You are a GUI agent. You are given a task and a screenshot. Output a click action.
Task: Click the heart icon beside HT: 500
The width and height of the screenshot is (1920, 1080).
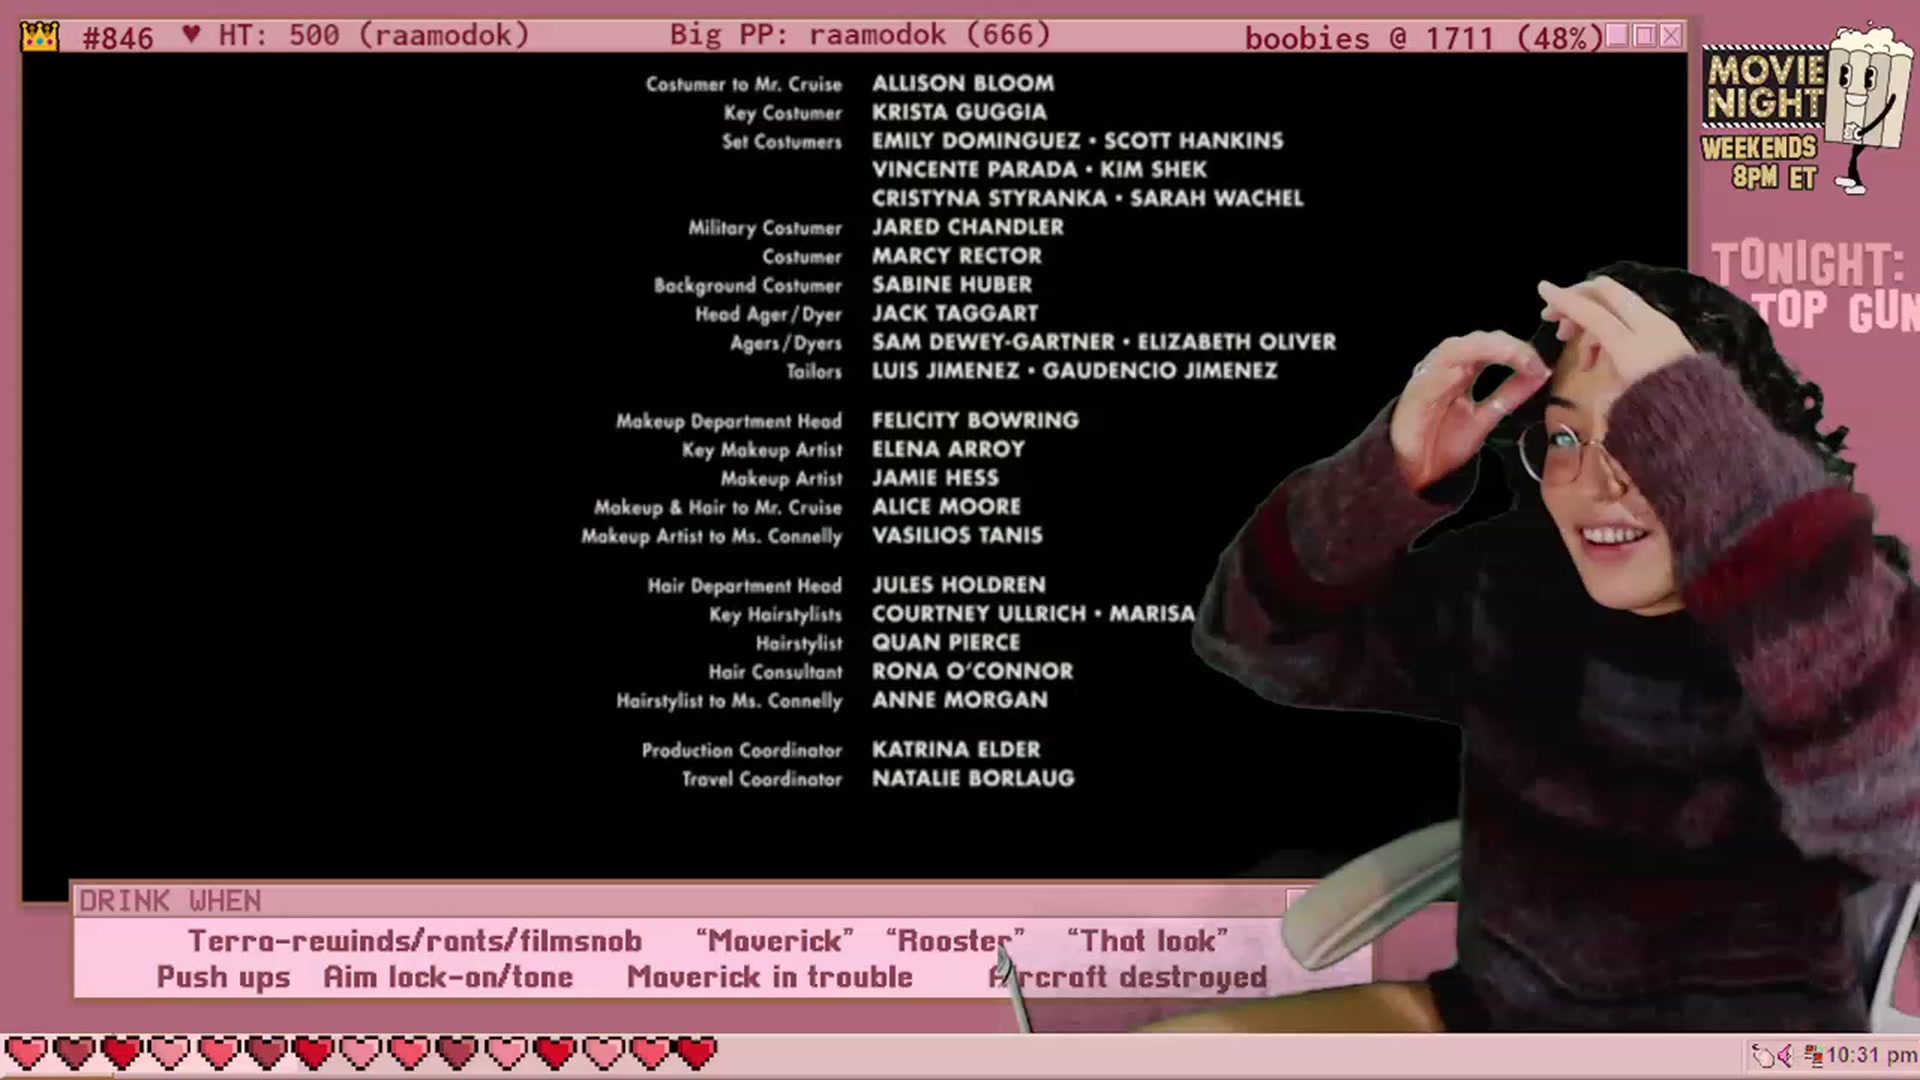point(192,35)
